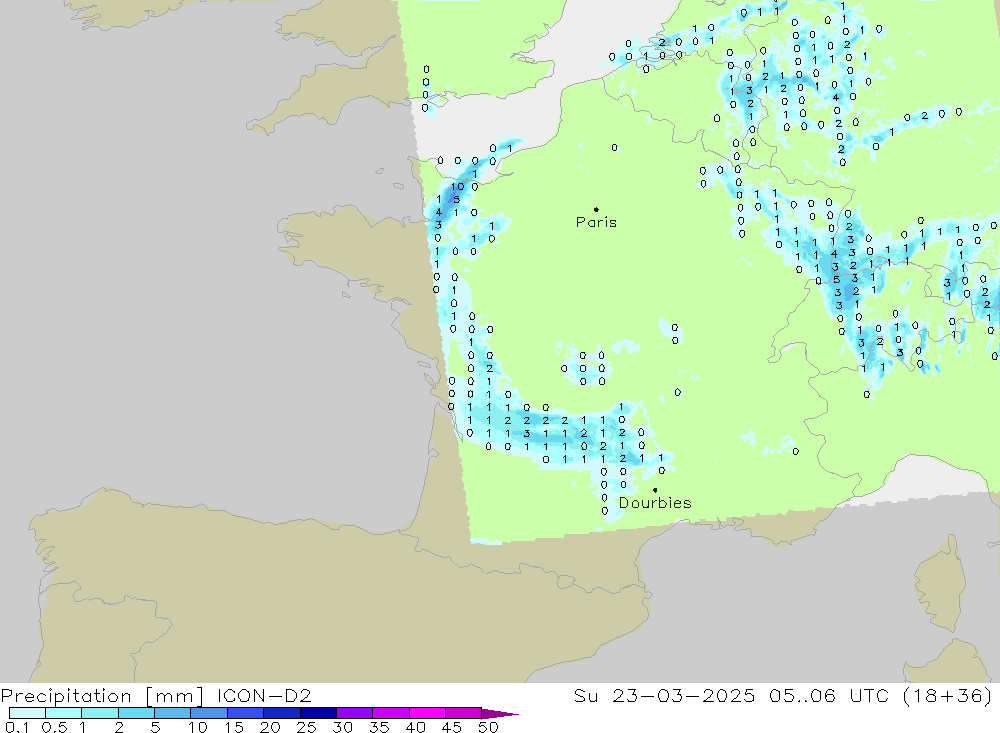Click the 2–5 mm legend color swatch
The height and width of the screenshot is (733, 1000).
(136, 713)
